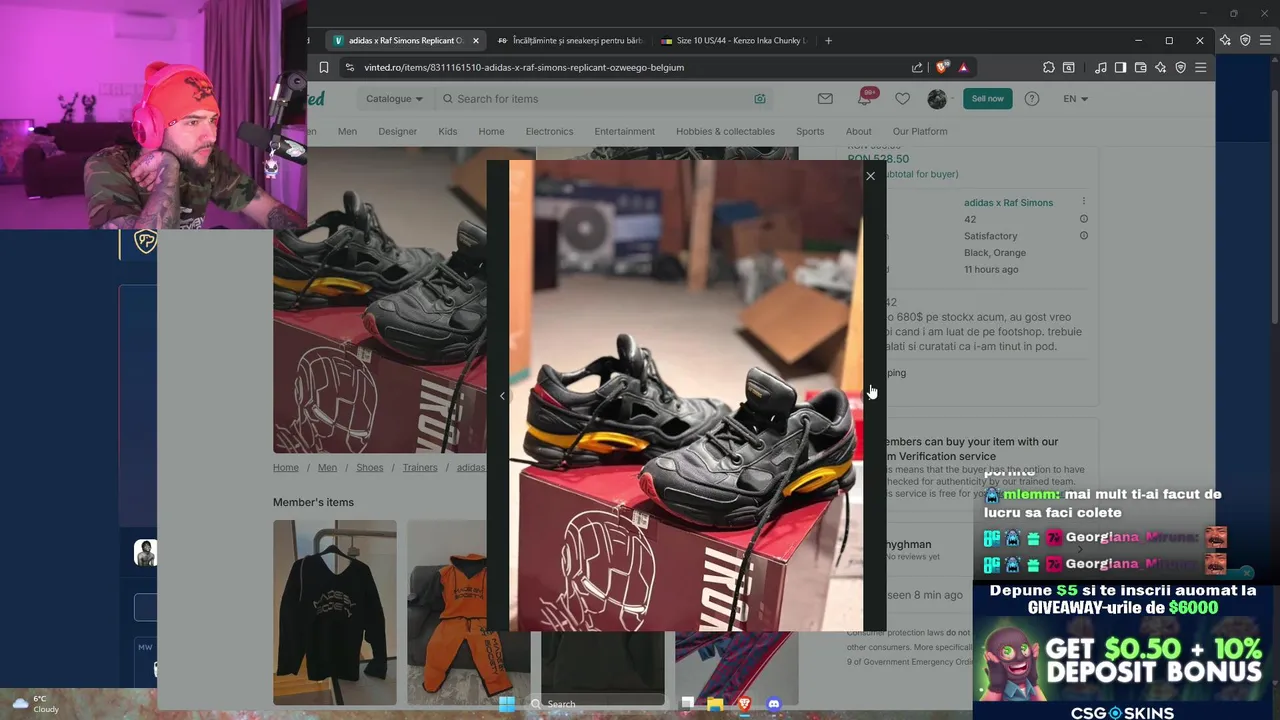This screenshot has height=720, width=1280.
Task: Switch to Încălțăminte și sneakerși tab
Action: 570,41
